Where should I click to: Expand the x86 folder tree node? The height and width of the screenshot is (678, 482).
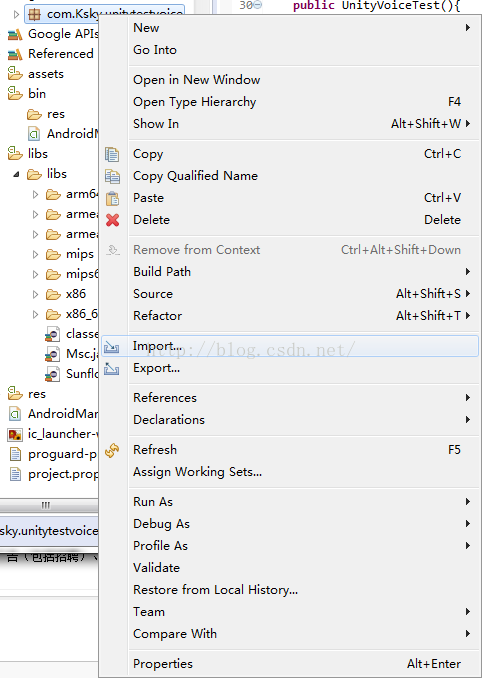click(x=35, y=294)
